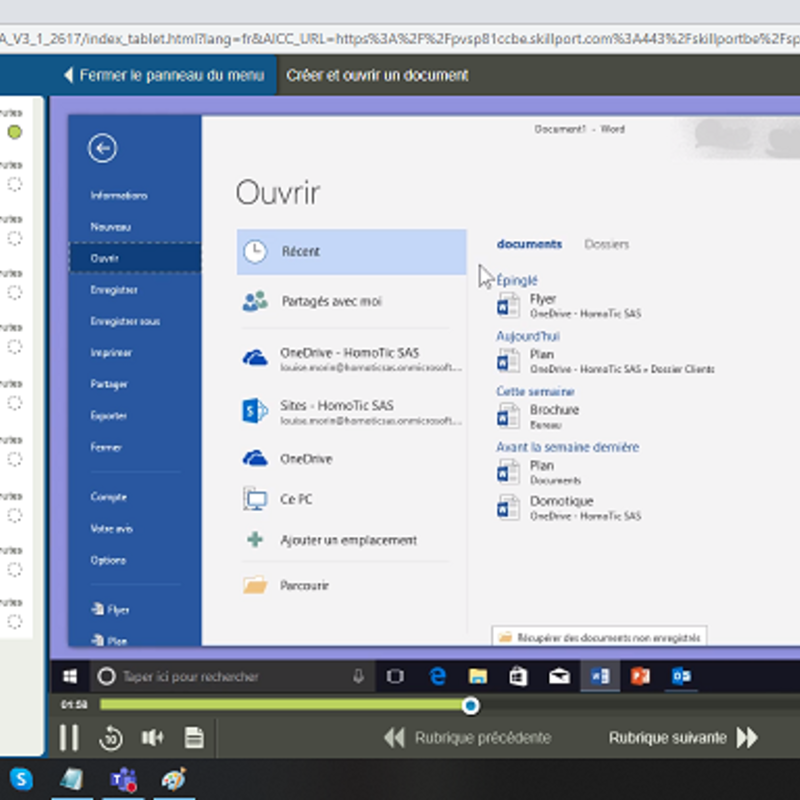Click Fermer le panneau du menu
The width and height of the screenshot is (800, 800).
(164, 75)
